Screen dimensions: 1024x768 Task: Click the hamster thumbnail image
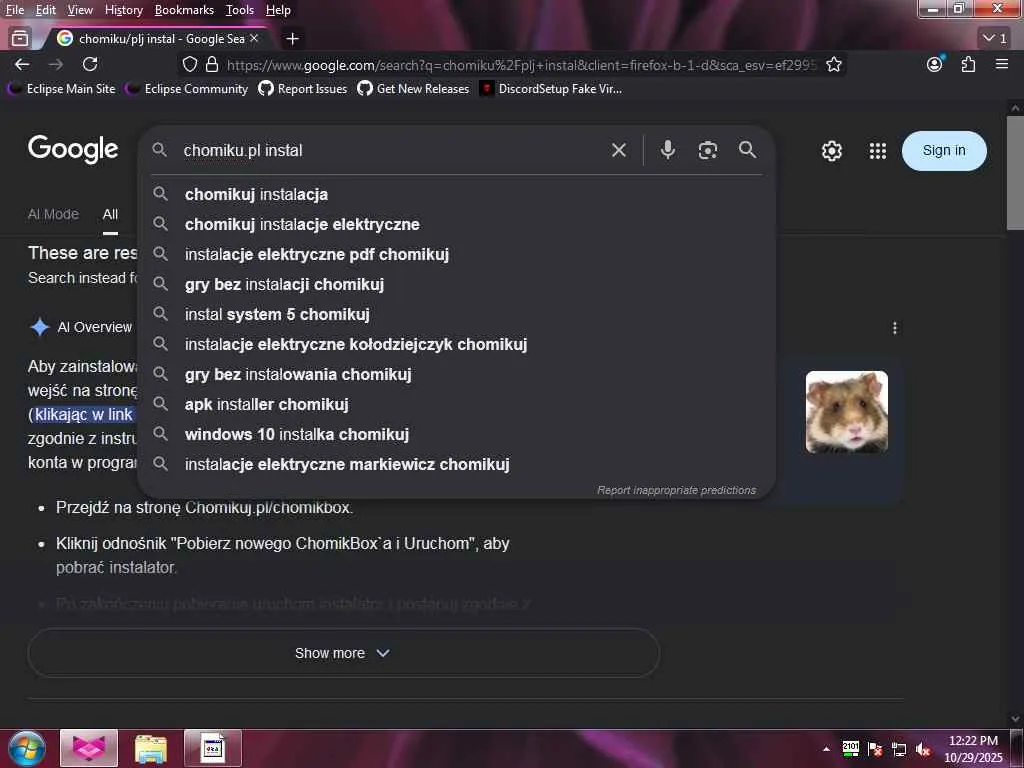[x=846, y=412]
